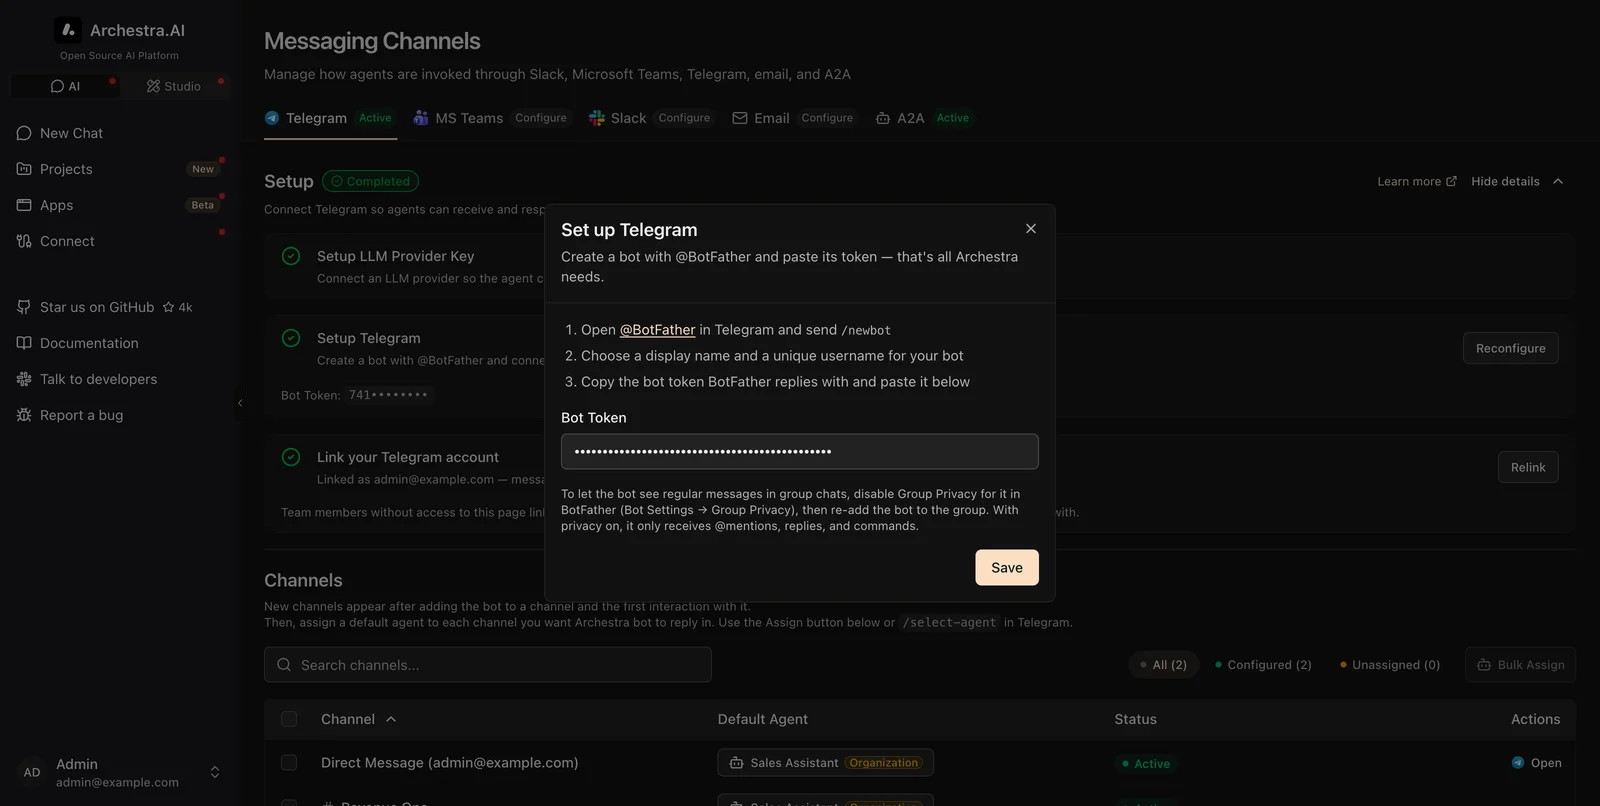1600x806 pixels.
Task: Switch to the AI sidebar tab
Action: tap(65, 86)
